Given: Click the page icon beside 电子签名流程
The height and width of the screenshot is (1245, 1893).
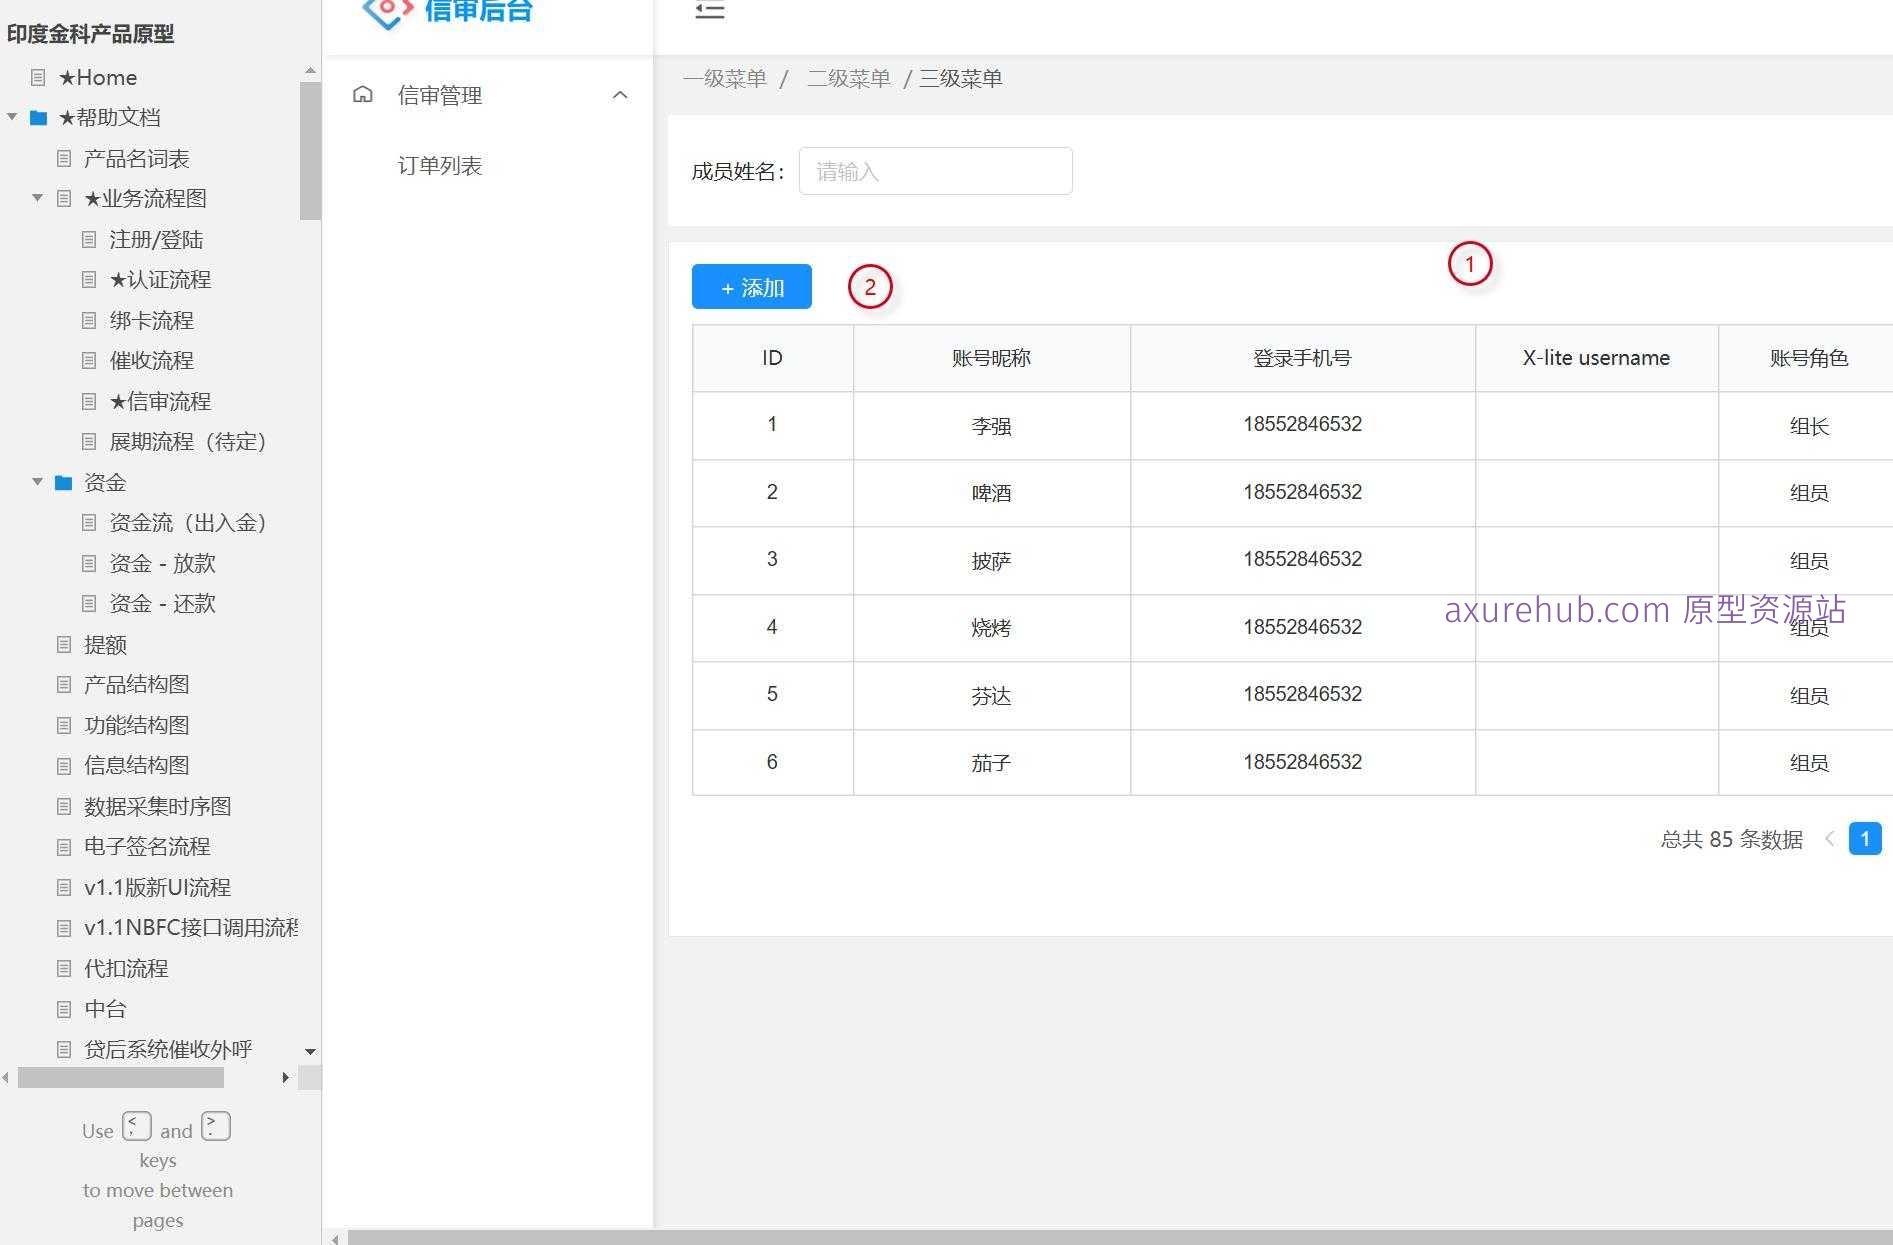Looking at the screenshot, I should point(63,846).
